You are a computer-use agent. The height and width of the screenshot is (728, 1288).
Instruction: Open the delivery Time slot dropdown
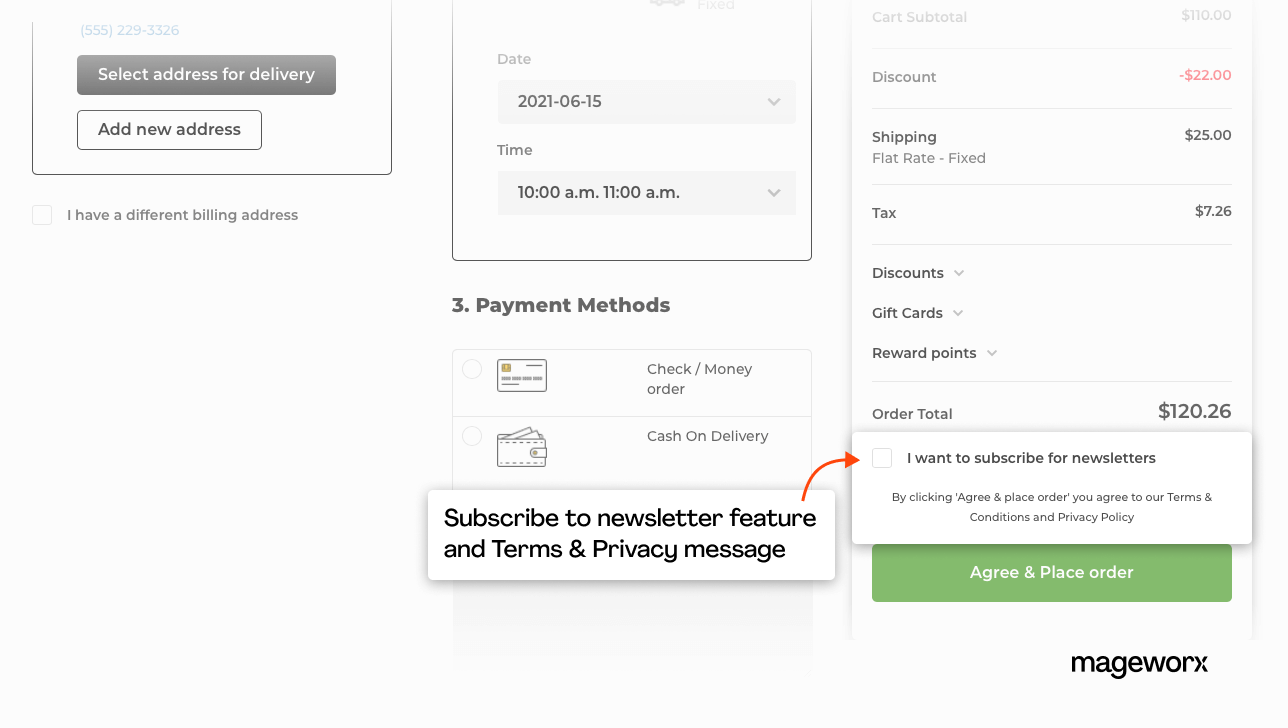coord(646,192)
